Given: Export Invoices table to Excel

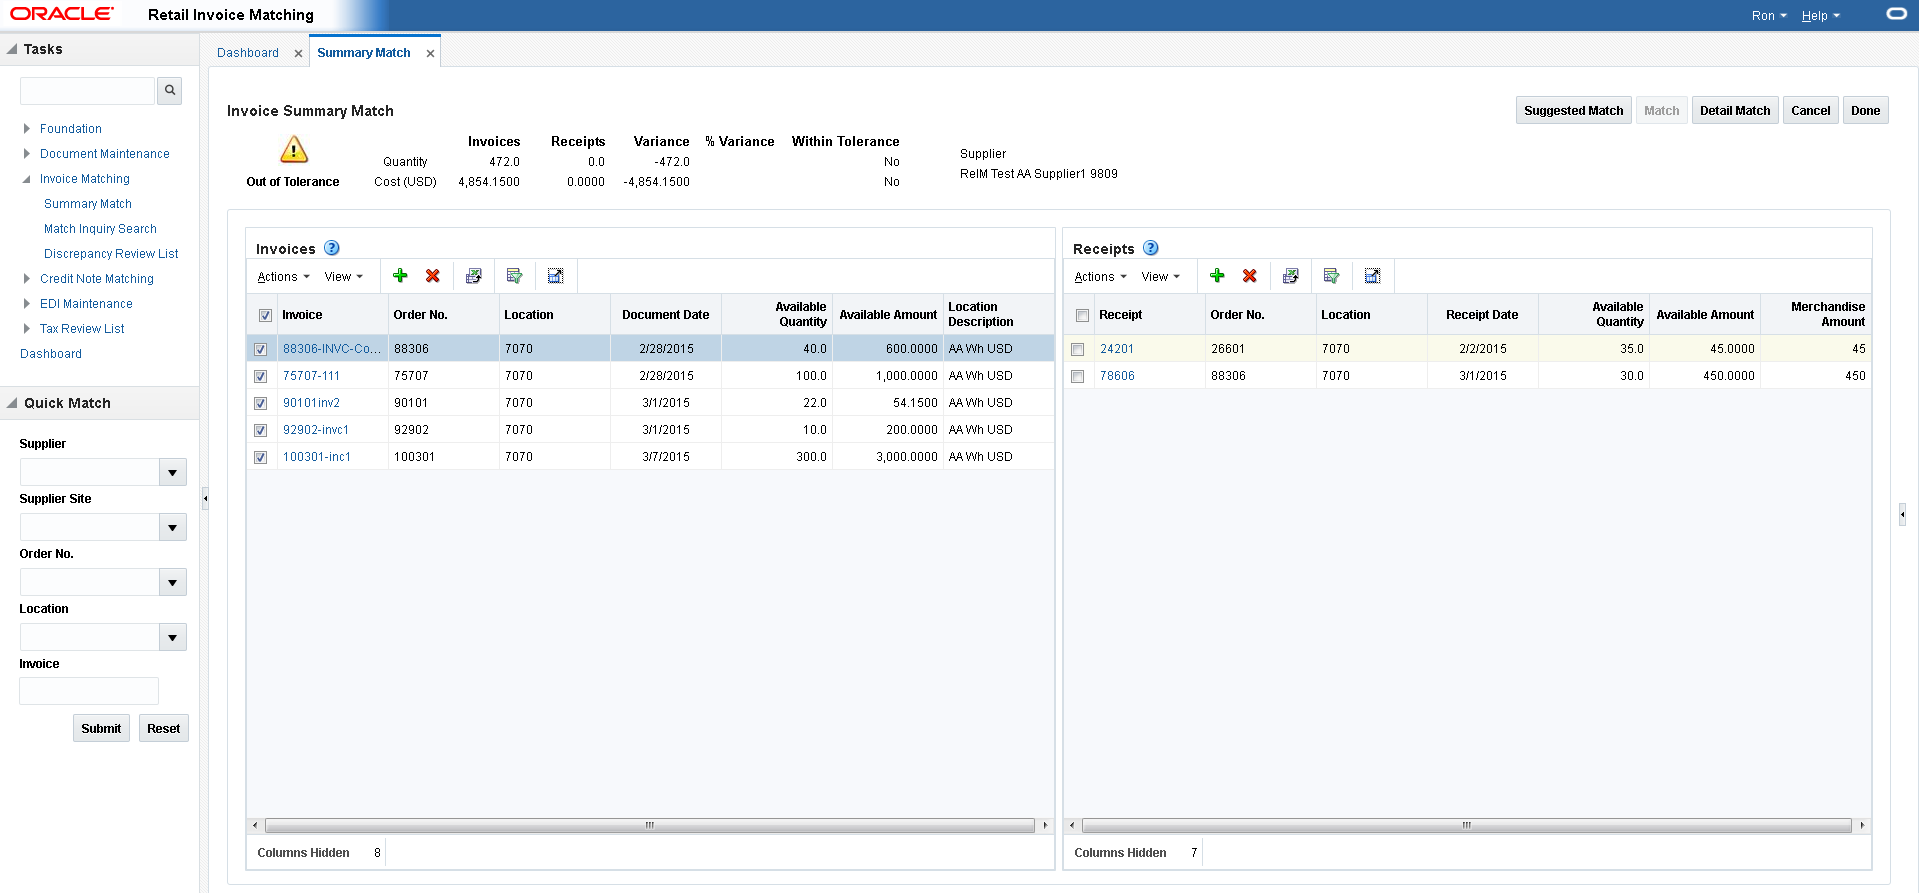Looking at the screenshot, I should coord(474,276).
